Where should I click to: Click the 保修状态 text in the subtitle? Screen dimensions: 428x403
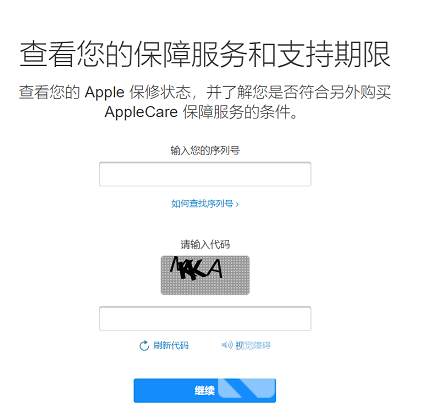[160, 92]
